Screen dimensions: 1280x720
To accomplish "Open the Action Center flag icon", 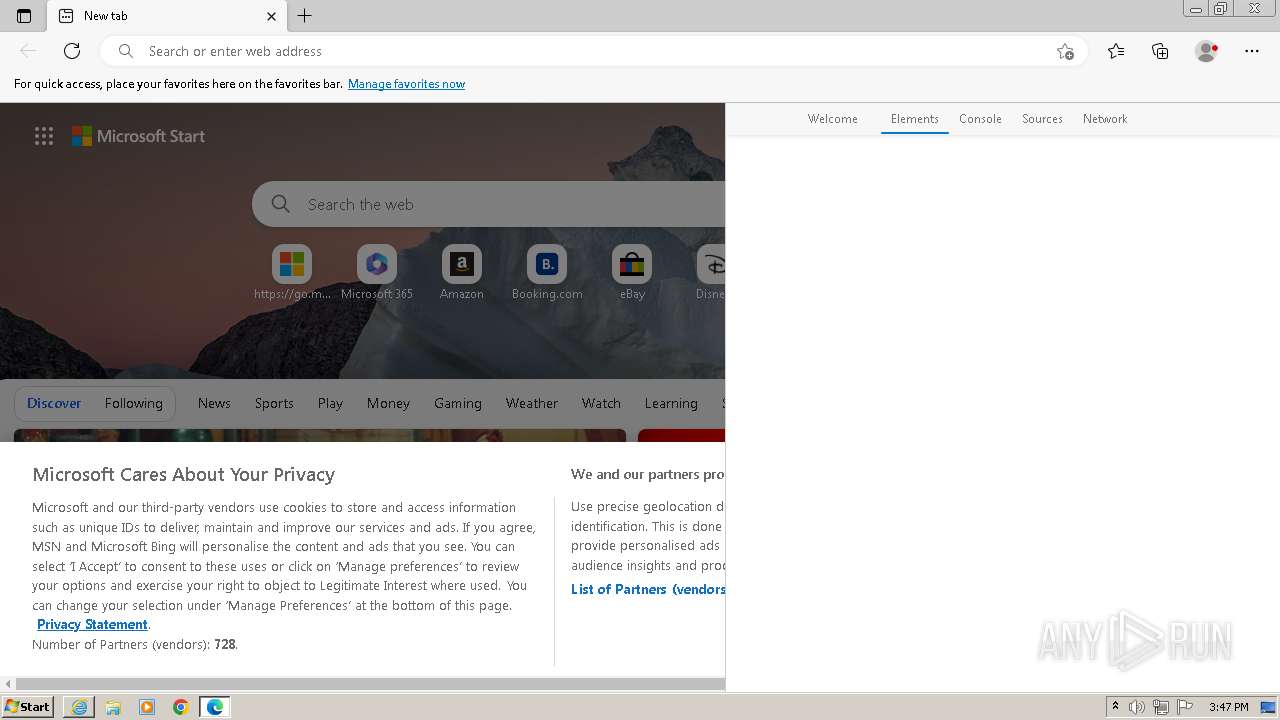I will [x=1185, y=707].
